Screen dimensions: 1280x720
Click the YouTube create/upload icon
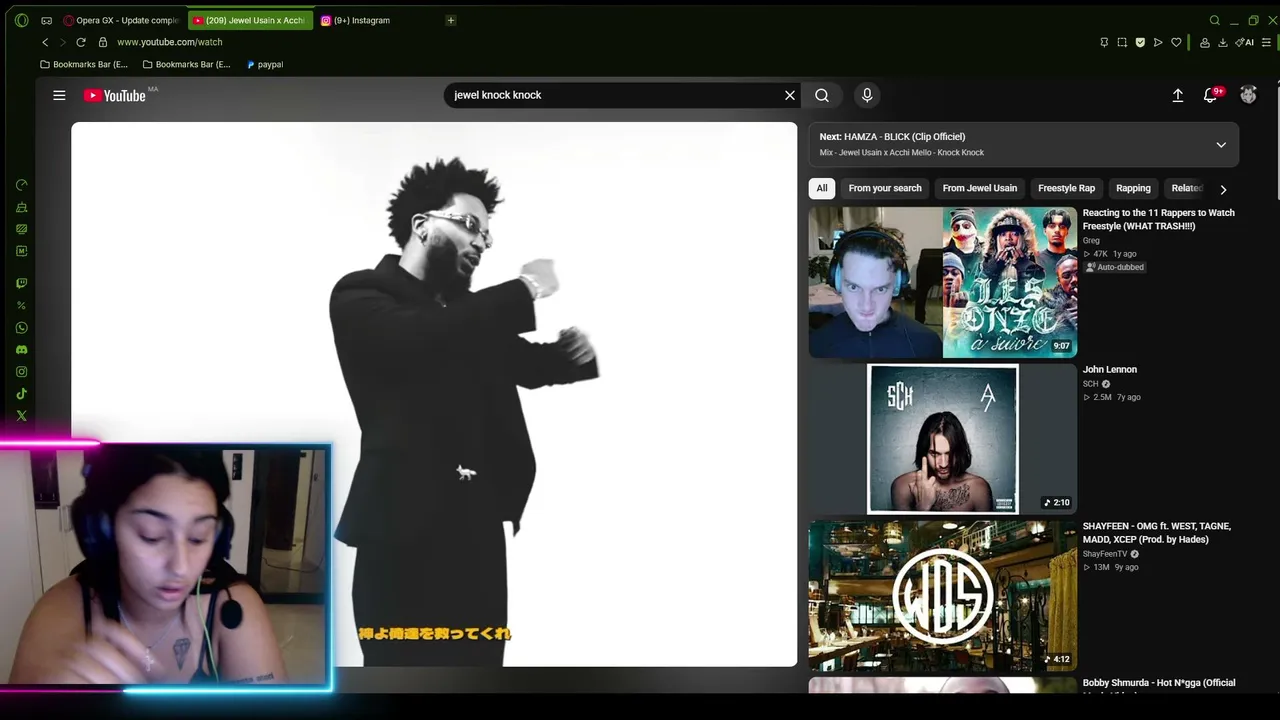coord(1178,95)
